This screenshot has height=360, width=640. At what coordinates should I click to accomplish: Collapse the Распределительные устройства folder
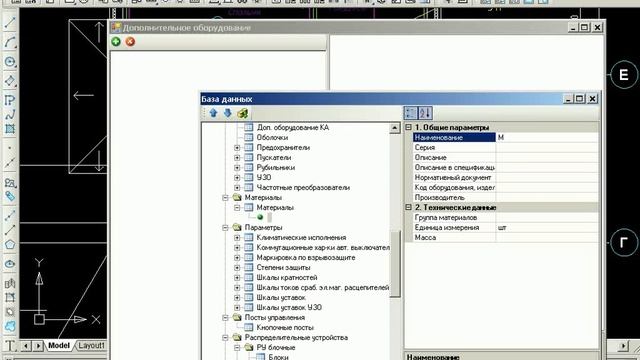tap(225, 338)
